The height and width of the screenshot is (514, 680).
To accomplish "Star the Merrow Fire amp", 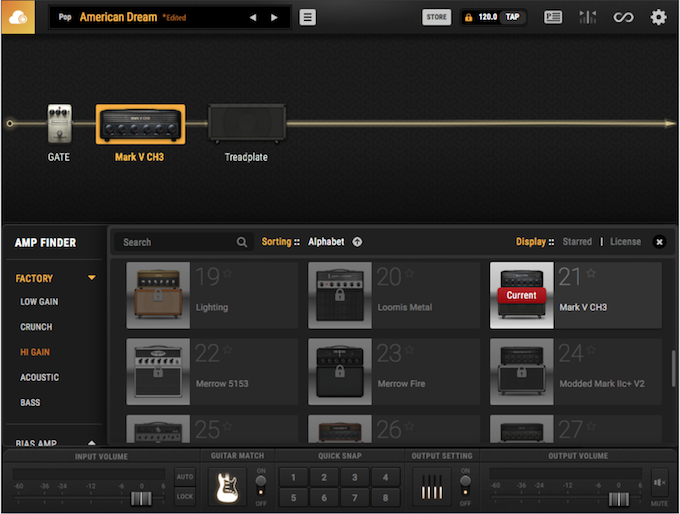I will (409, 350).
